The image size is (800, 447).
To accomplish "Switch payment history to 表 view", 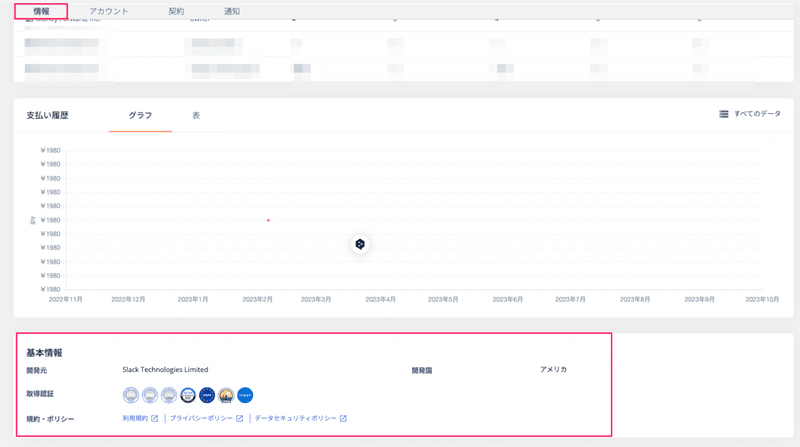I will tap(196, 115).
